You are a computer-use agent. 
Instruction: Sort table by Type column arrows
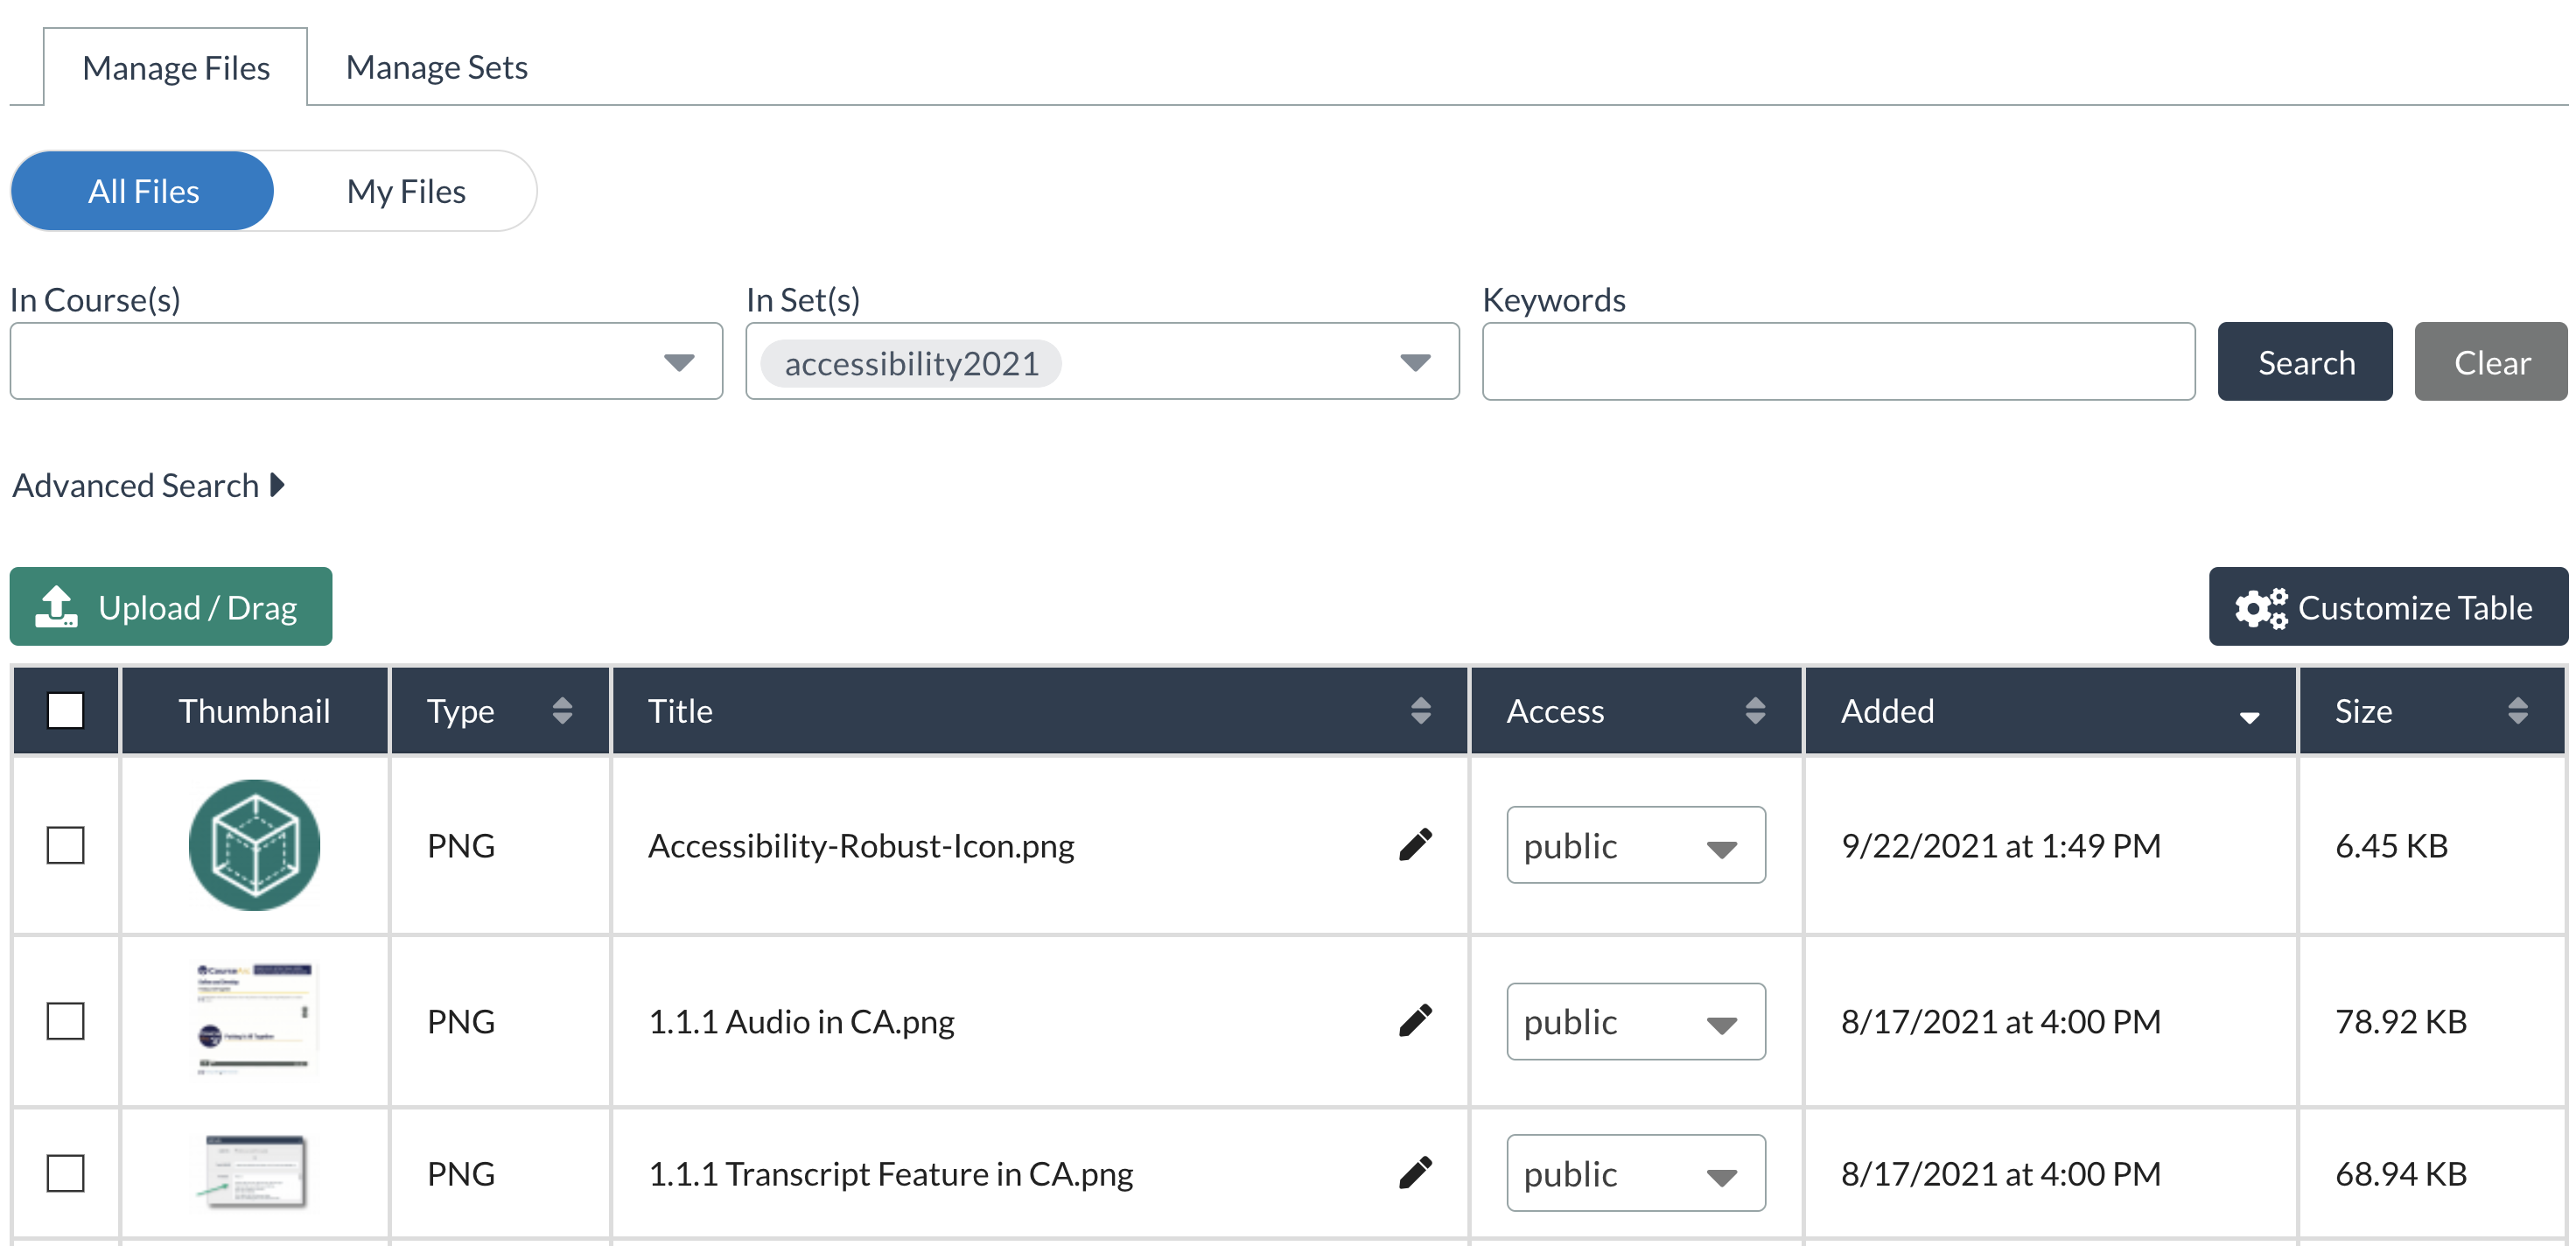[562, 711]
